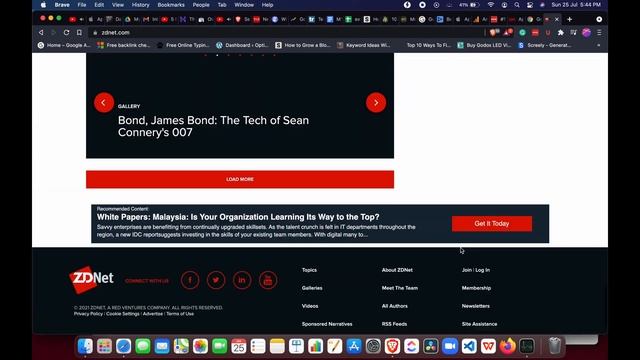
Task: Bookmark this page icon in toolbar
Action: [x=79, y=32]
